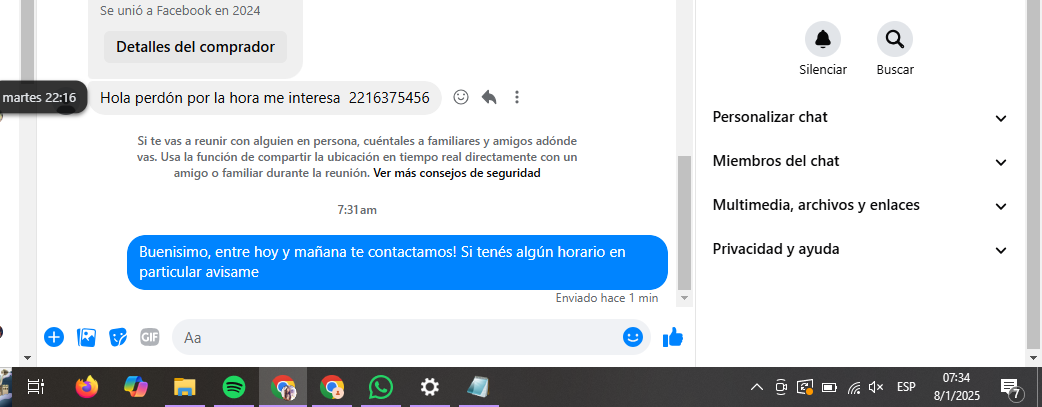Click the Silenciar bell icon
This screenshot has width=1042, height=407.
823,39
